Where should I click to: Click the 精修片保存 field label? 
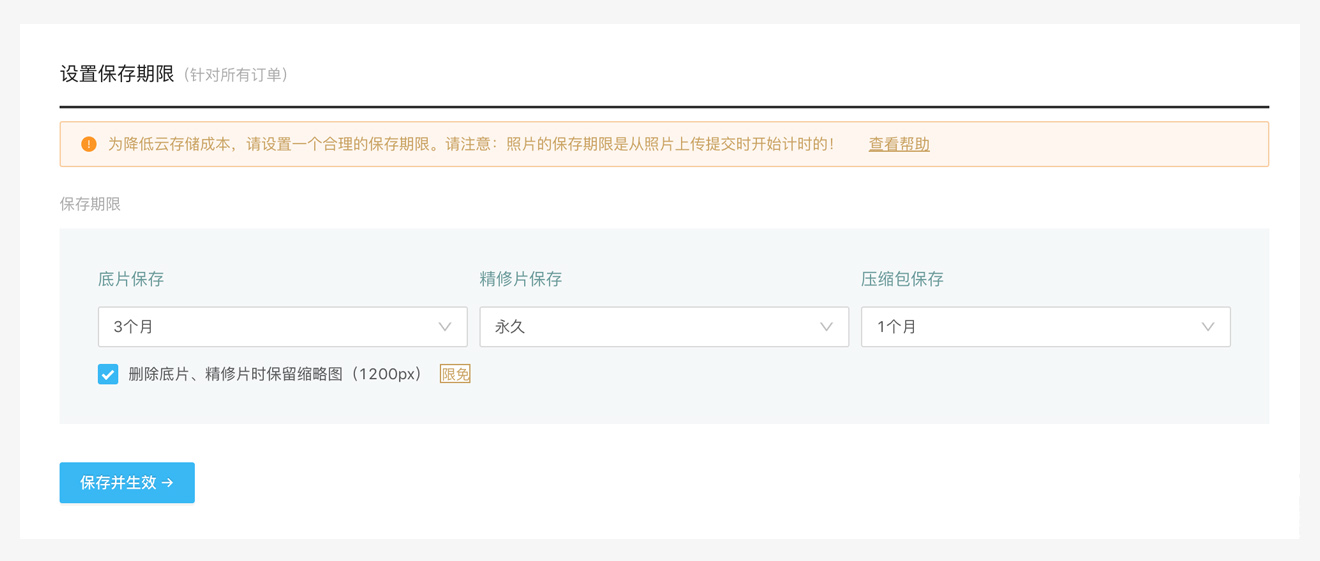[521, 279]
